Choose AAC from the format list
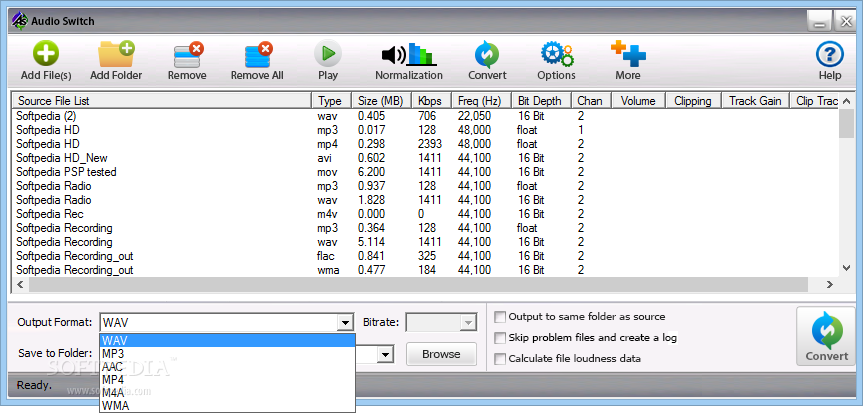Viewport: 863px width, 413px height. [x=227, y=367]
